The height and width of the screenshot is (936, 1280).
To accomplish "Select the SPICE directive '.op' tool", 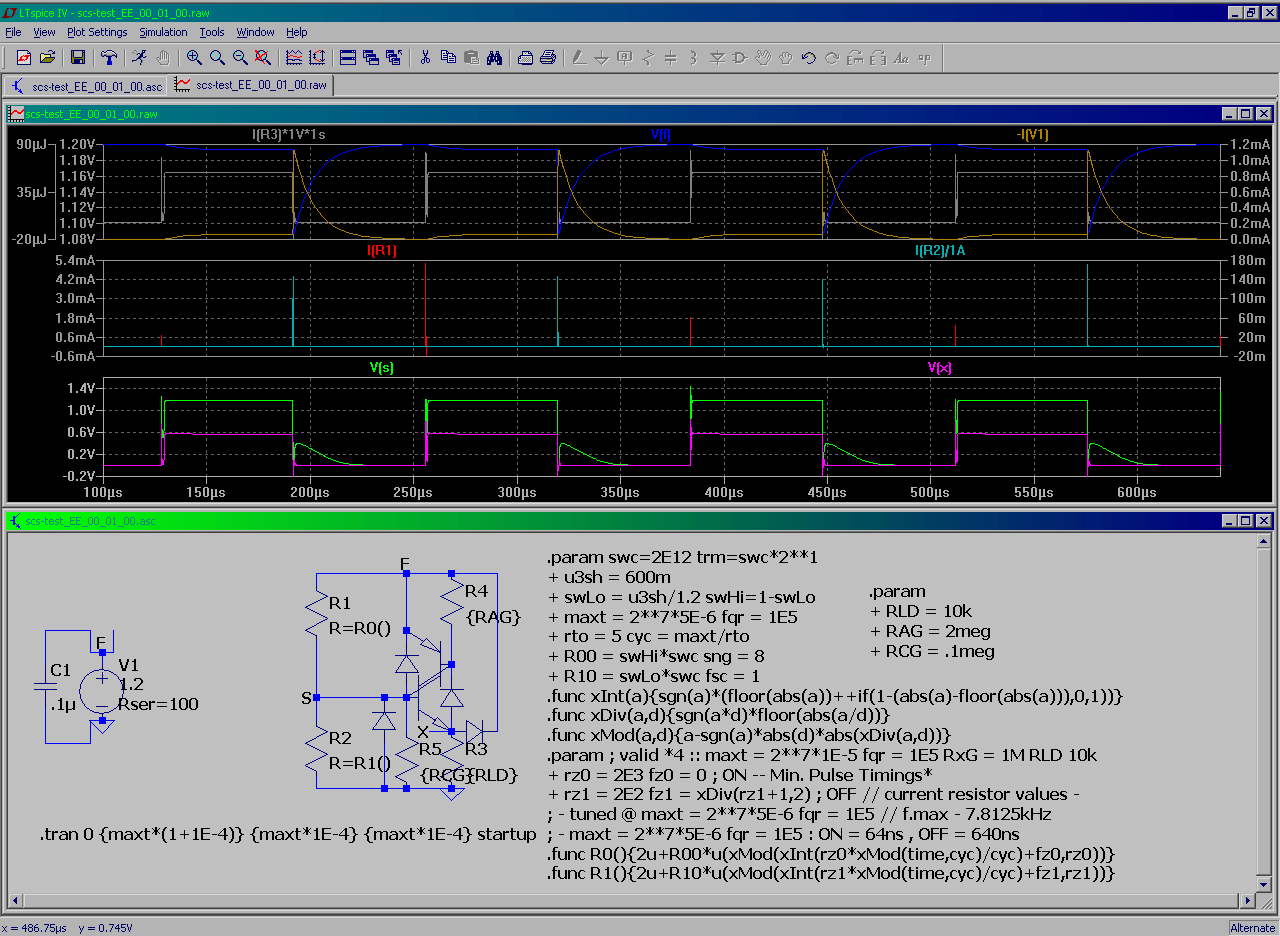I will pos(924,58).
